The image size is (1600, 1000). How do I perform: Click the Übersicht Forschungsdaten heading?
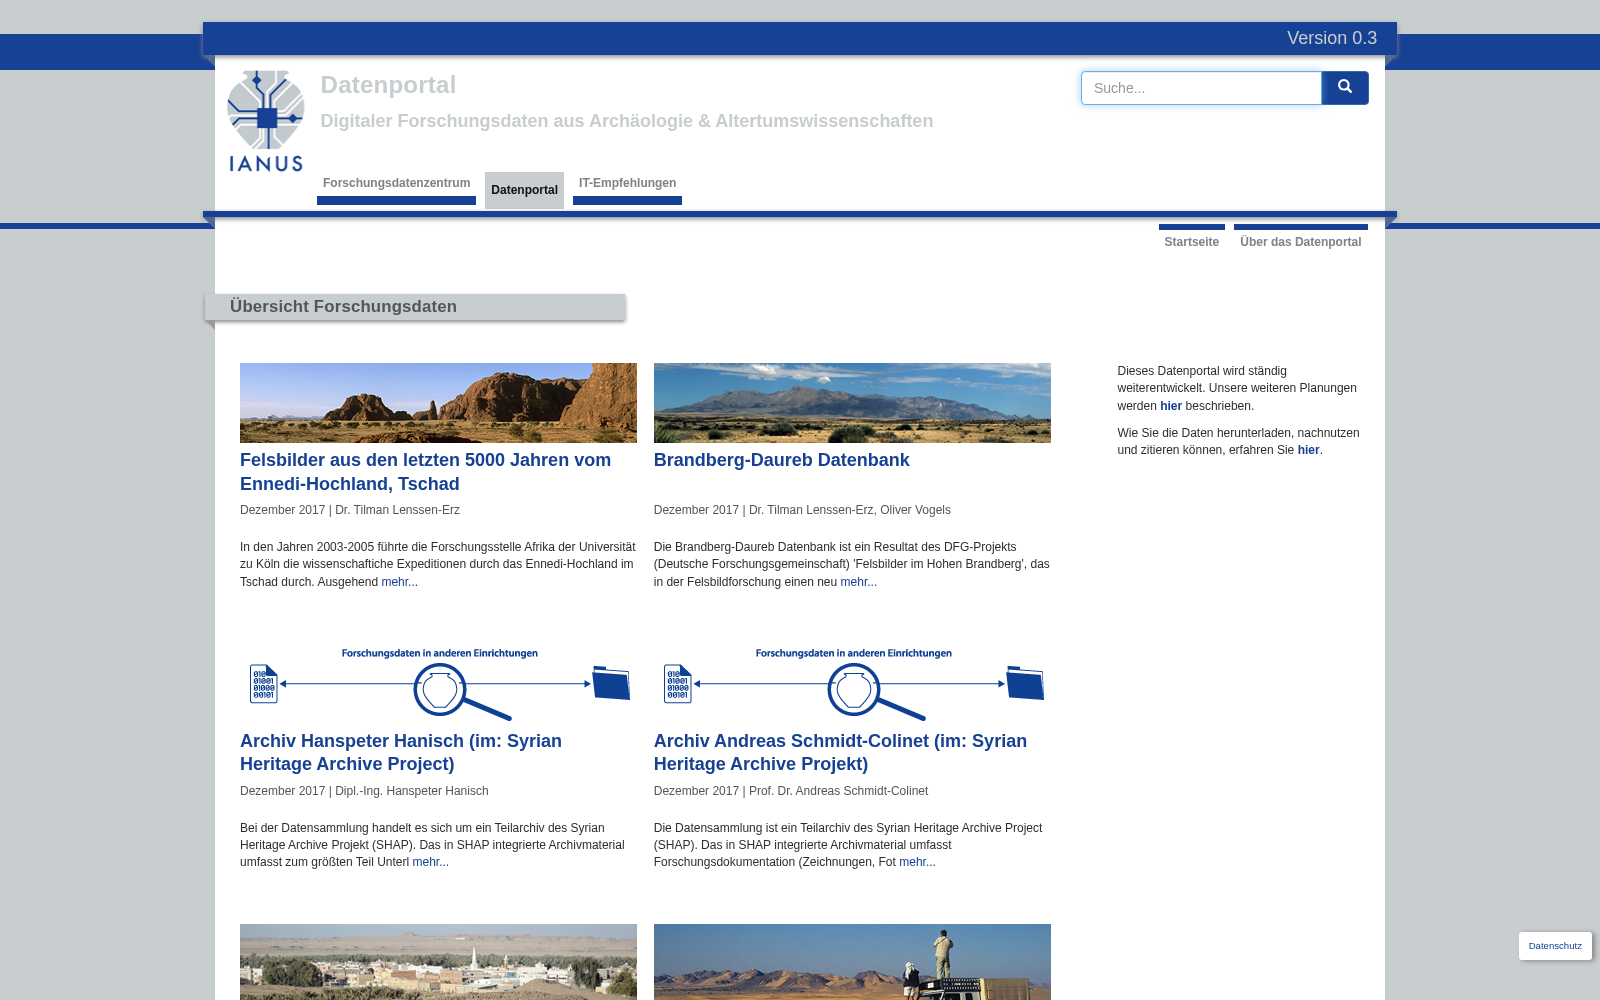(x=343, y=307)
